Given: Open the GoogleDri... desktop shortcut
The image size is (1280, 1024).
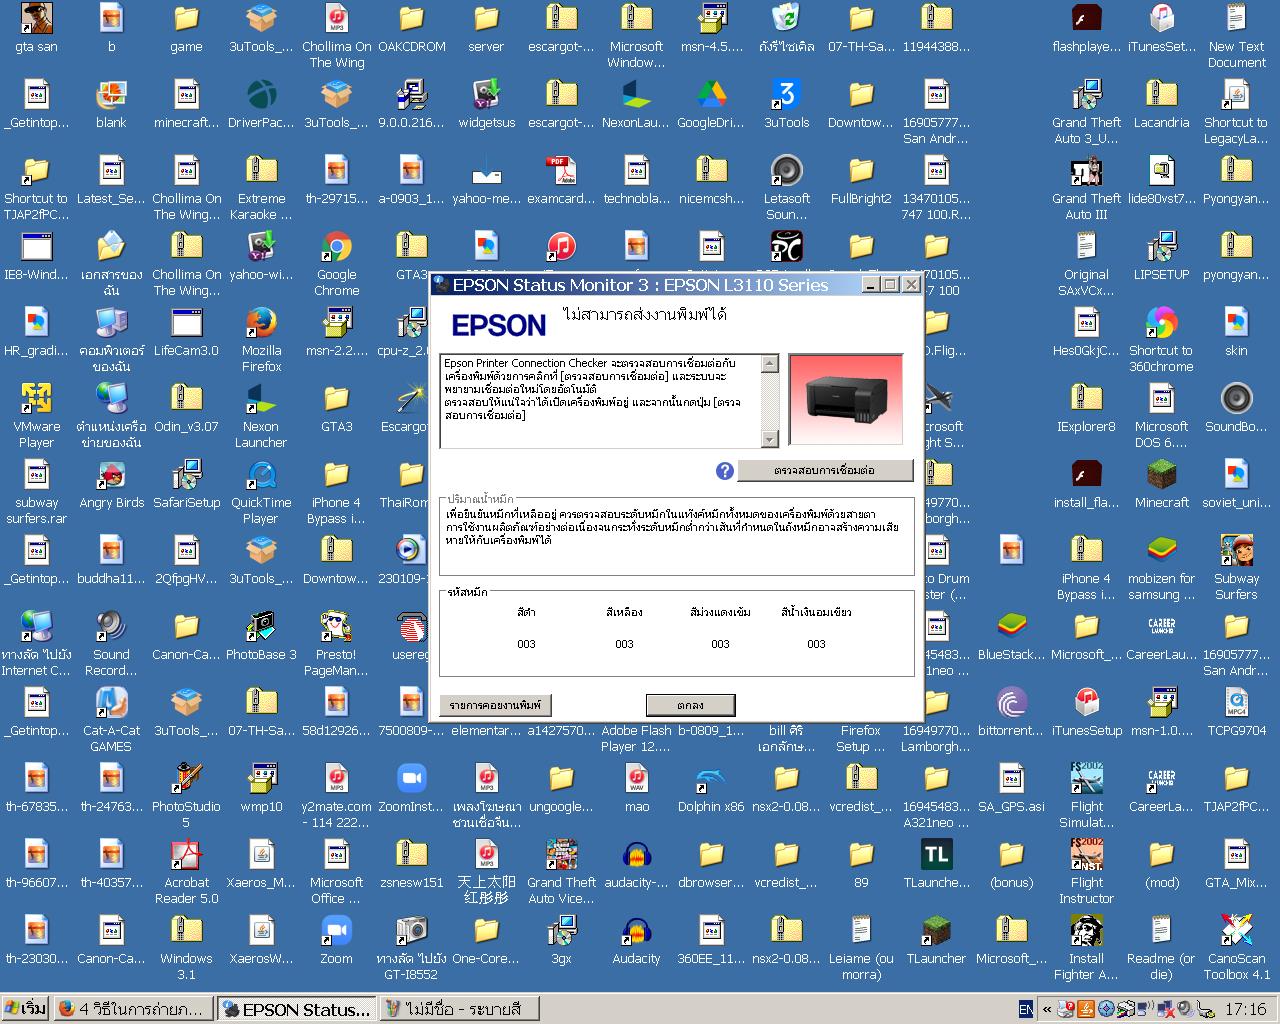Looking at the screenshot, I should pos(711,104).
